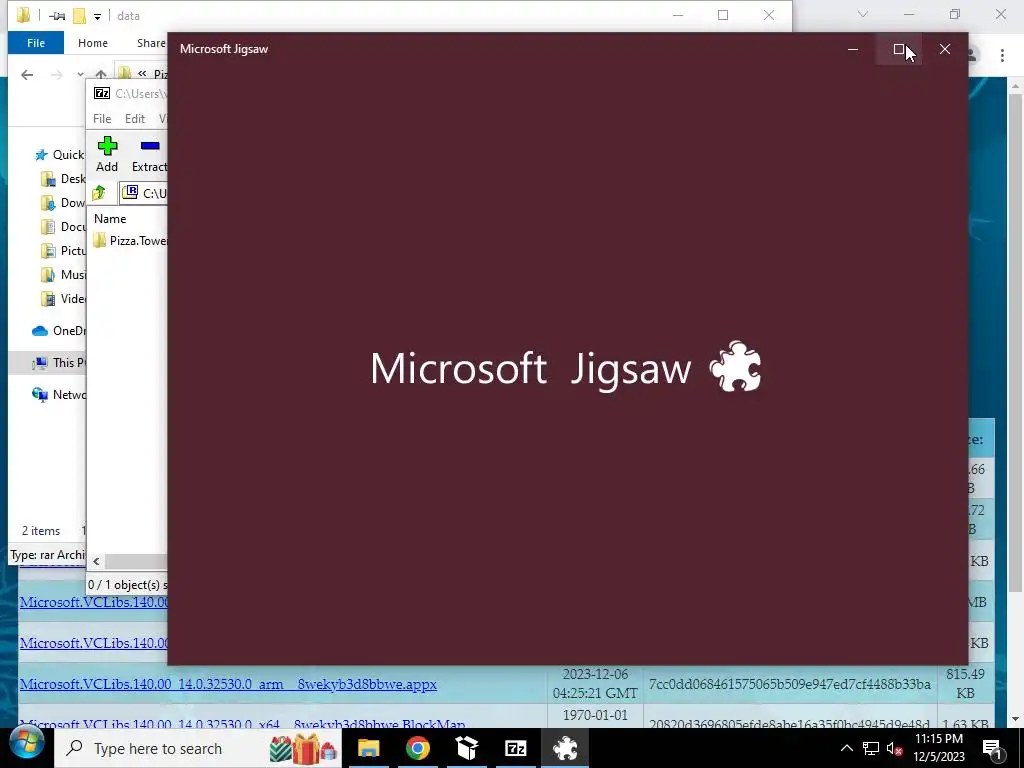This screenshot has height=768, width=1024.
Task: Open File Explorer from the taskbar
Action: [x=368, y=748]
